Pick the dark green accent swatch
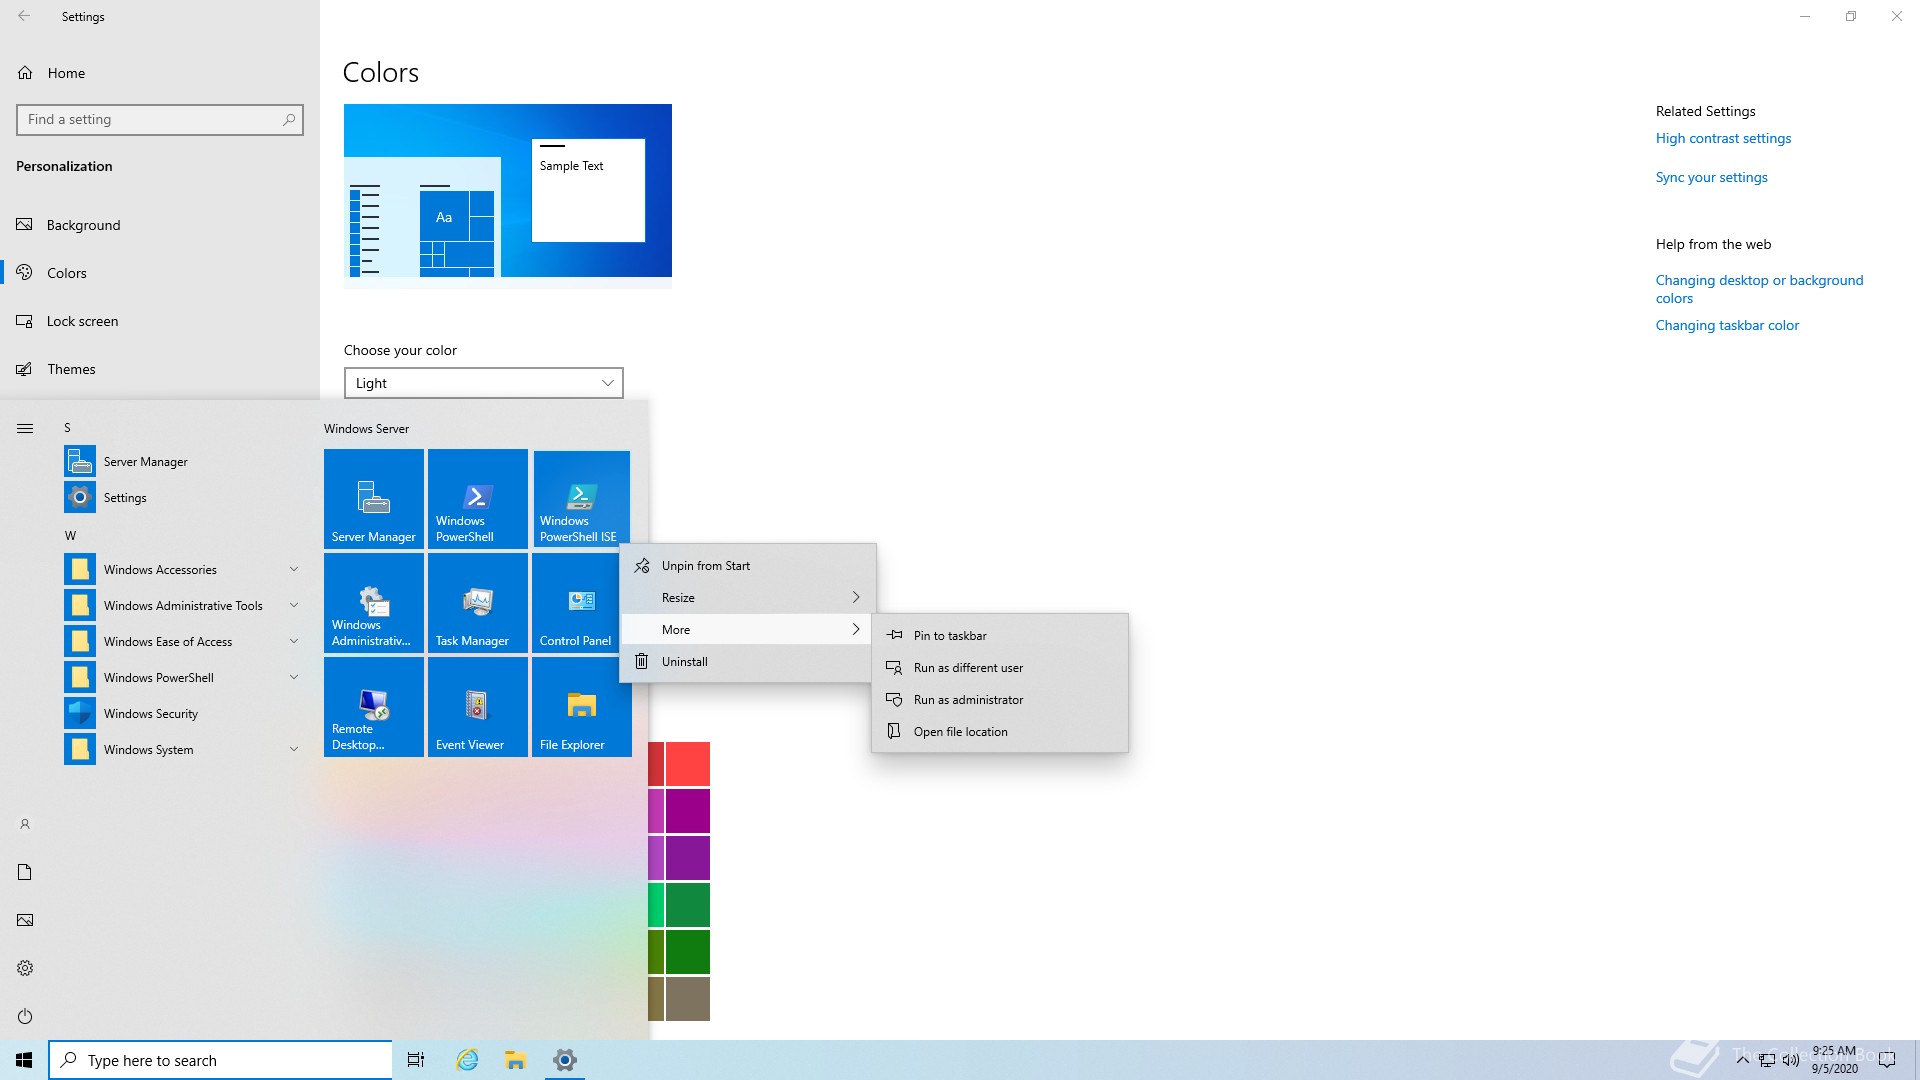Viewport: 1920px width, 1080px height. [x=688, y=952]
